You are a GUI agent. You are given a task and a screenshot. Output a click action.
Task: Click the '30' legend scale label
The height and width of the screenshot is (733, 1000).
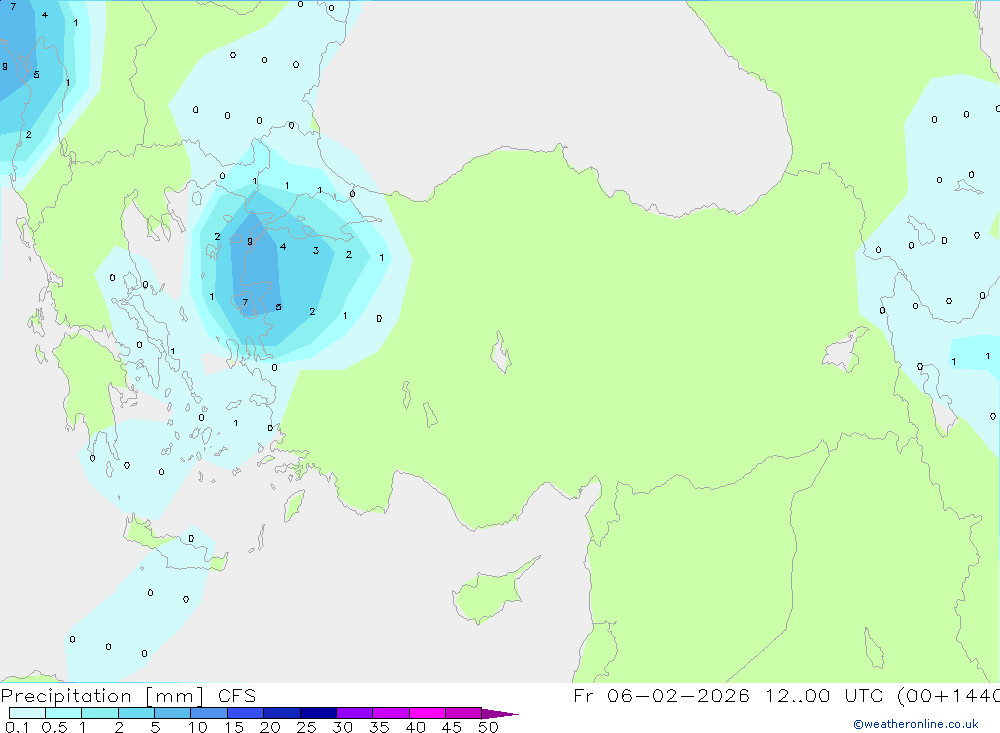(343, 727)
